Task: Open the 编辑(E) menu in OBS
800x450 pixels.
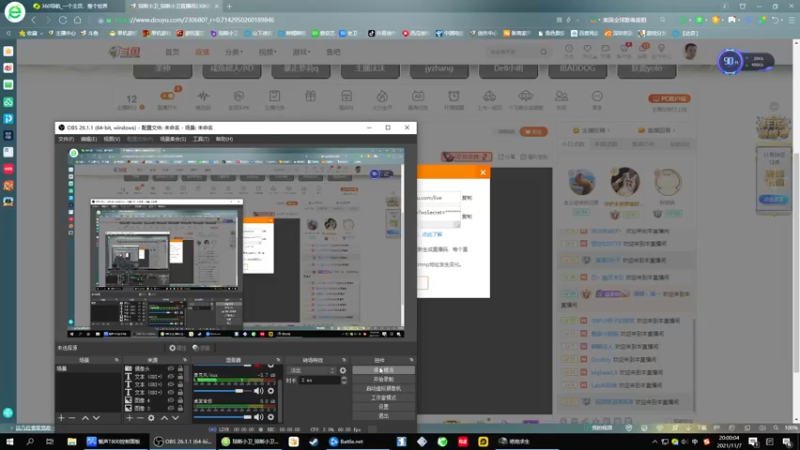Action: (88, 139)
